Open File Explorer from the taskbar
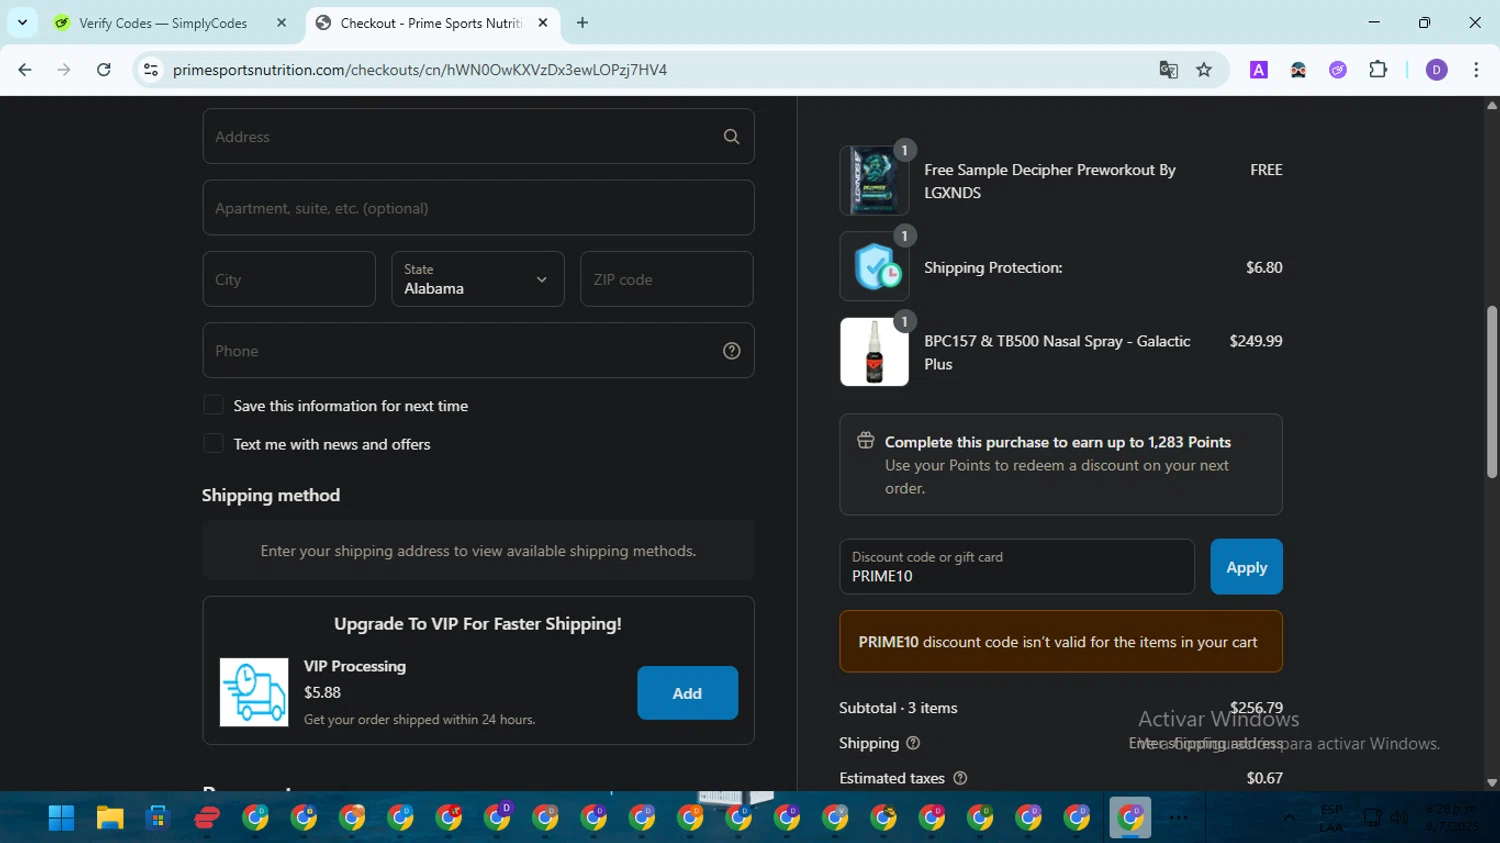Viewport: 1500px width, 843px height. pyautogui.click(x=110, y=818)
